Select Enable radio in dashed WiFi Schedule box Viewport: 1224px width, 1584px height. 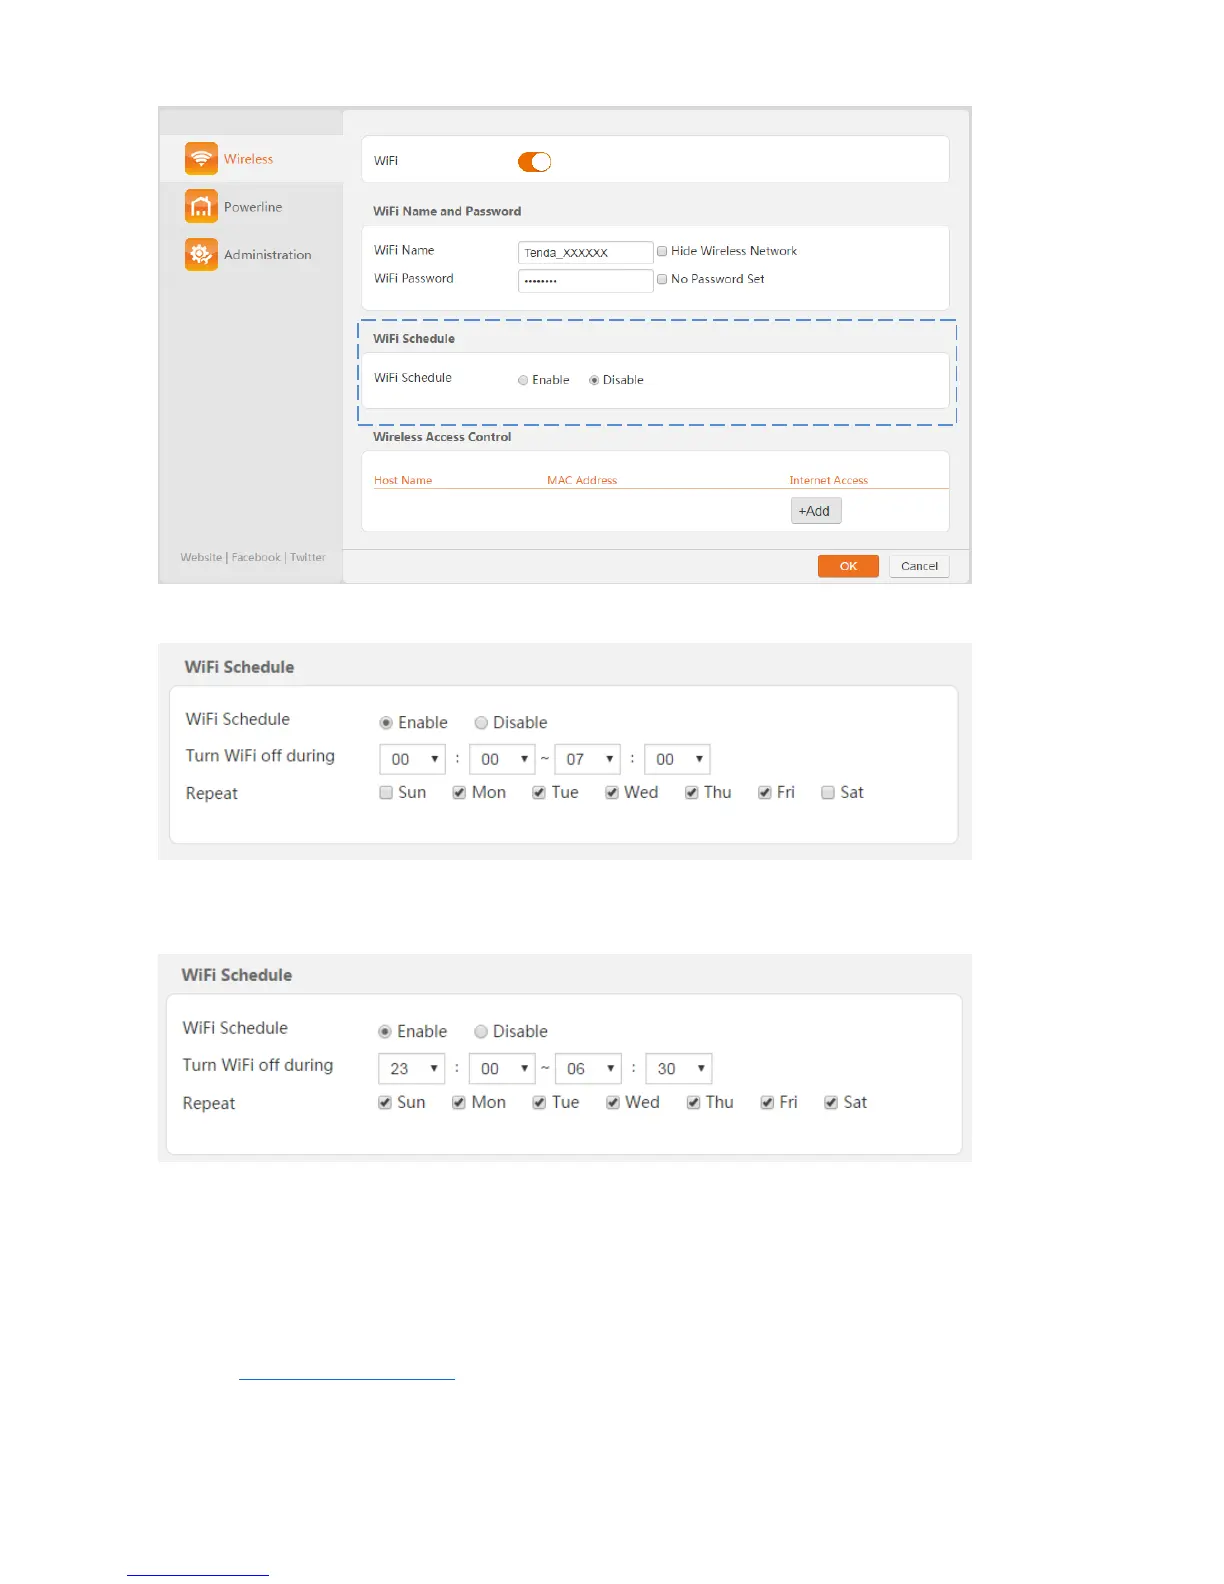coord(523,380)
